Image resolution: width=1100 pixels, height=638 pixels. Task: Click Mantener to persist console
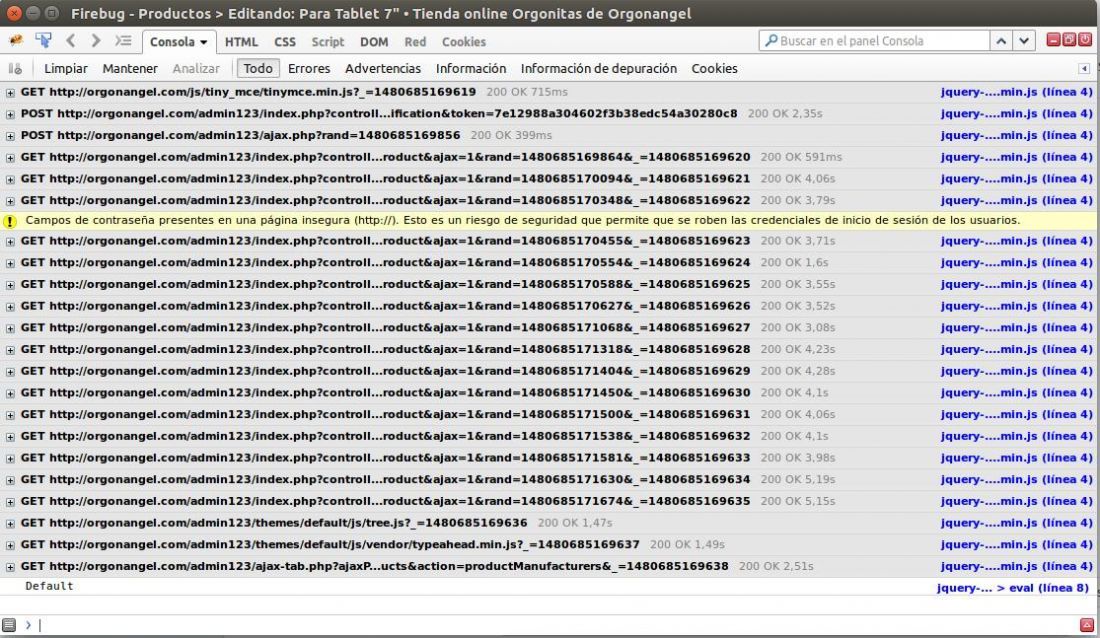click(x=130, y=68)
